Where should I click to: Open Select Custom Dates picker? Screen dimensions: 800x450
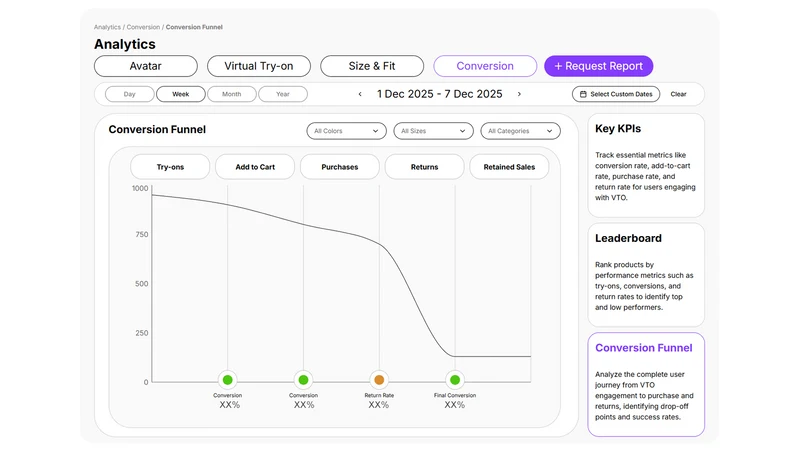[x=616, y=94]
